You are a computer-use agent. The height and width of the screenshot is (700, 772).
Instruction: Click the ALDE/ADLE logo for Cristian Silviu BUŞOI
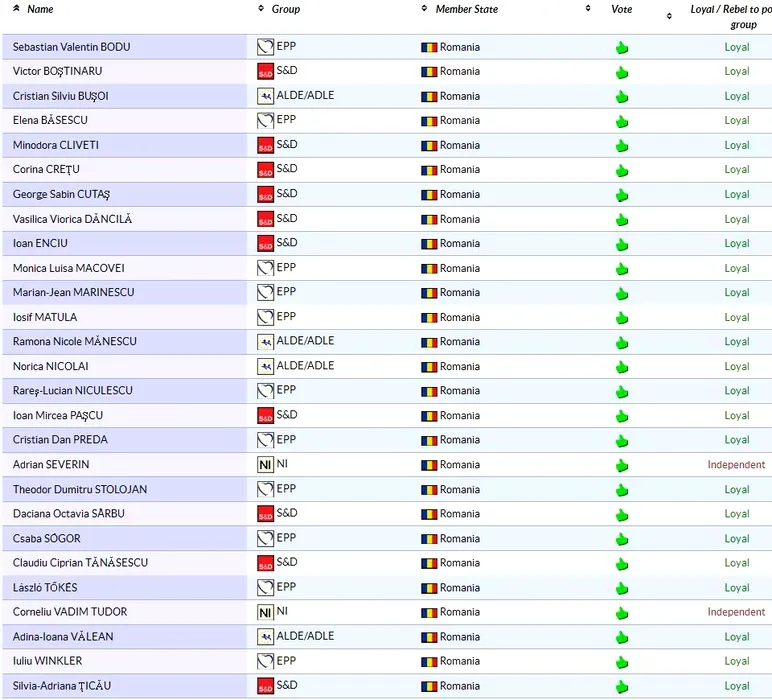click(265, 96)
